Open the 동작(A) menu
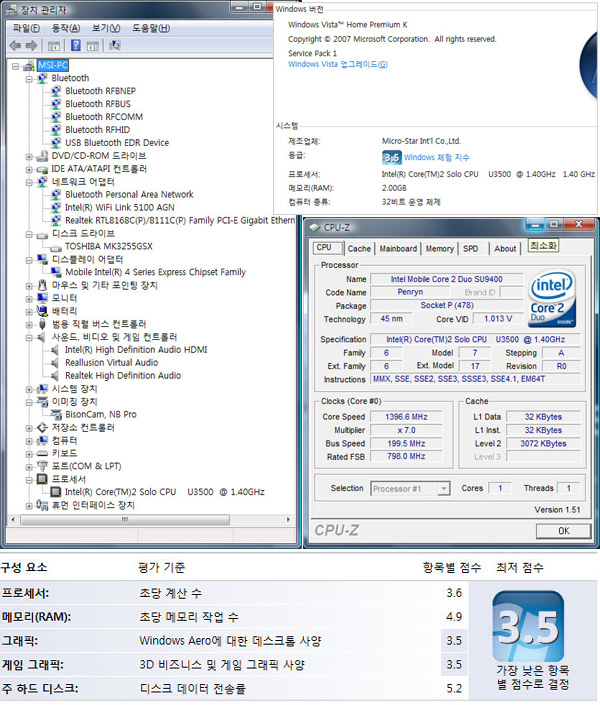Image resolution: width=600 pixels, height=705 pixels. click(x=66, y=28)
